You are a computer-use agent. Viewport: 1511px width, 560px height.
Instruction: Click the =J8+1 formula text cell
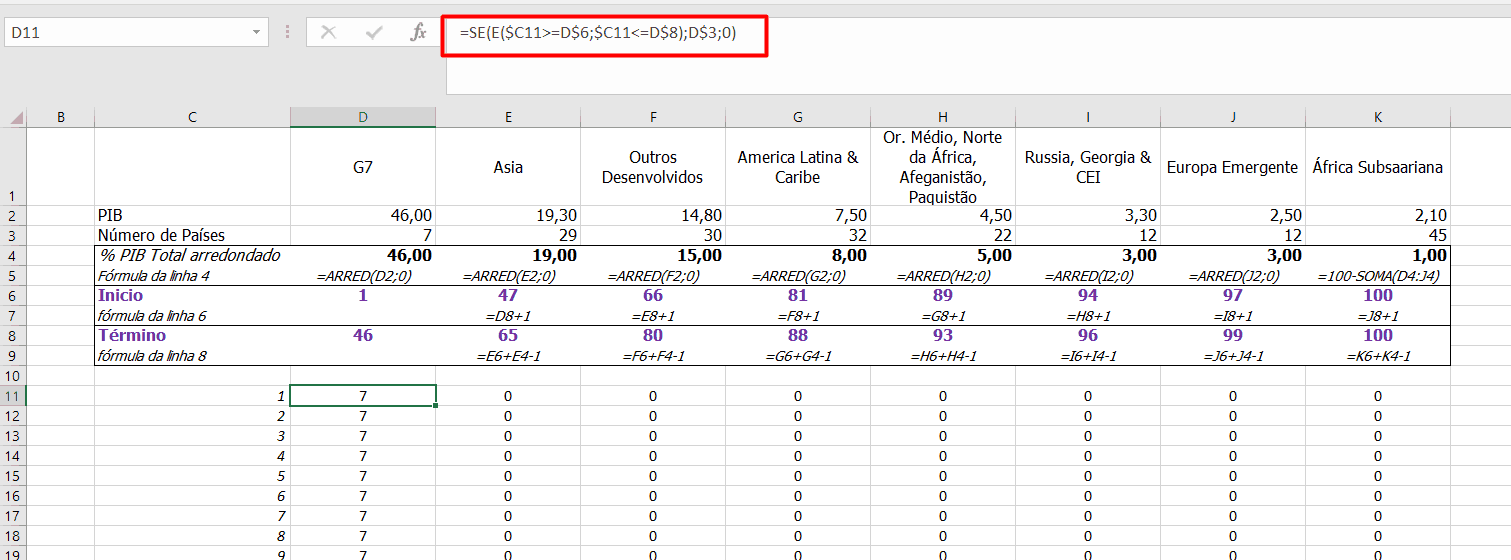[x=1378, y=316]
